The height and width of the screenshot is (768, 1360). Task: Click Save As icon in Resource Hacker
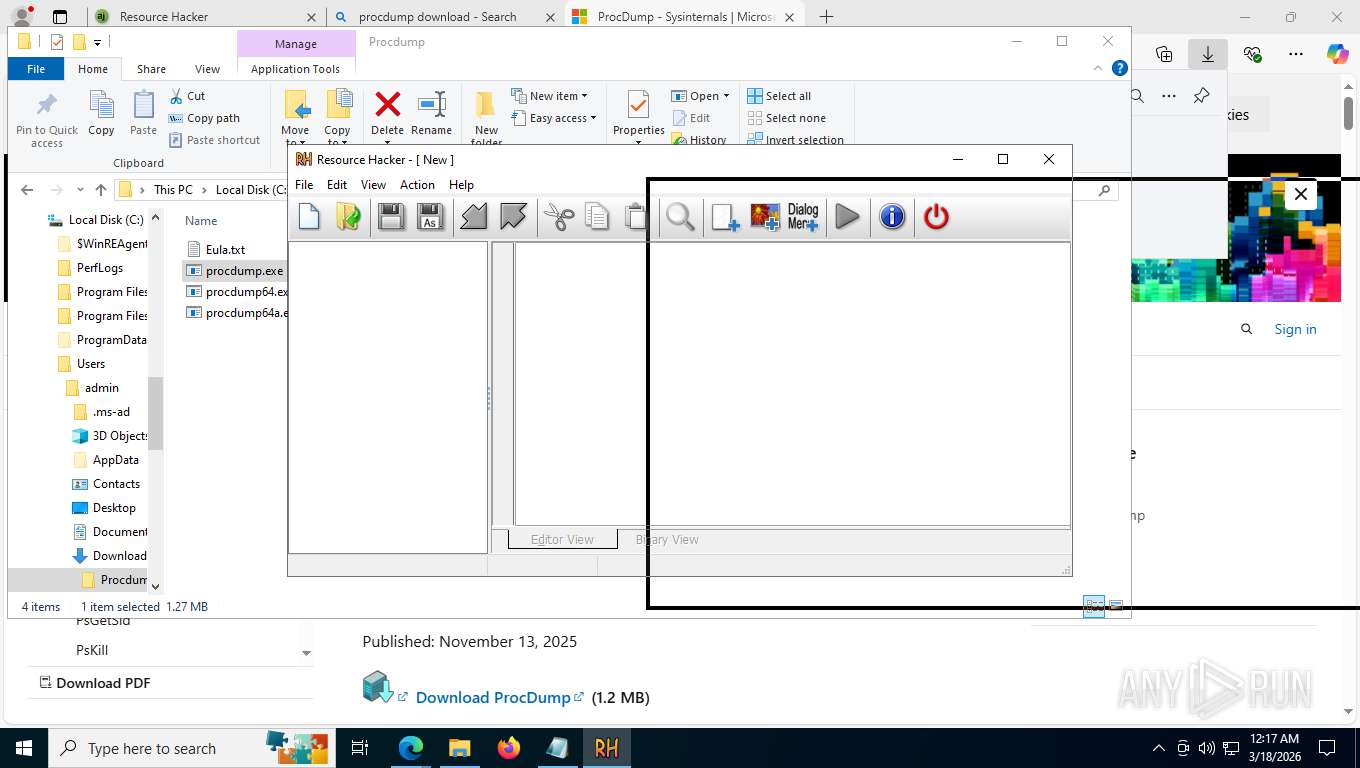[430, 216]
